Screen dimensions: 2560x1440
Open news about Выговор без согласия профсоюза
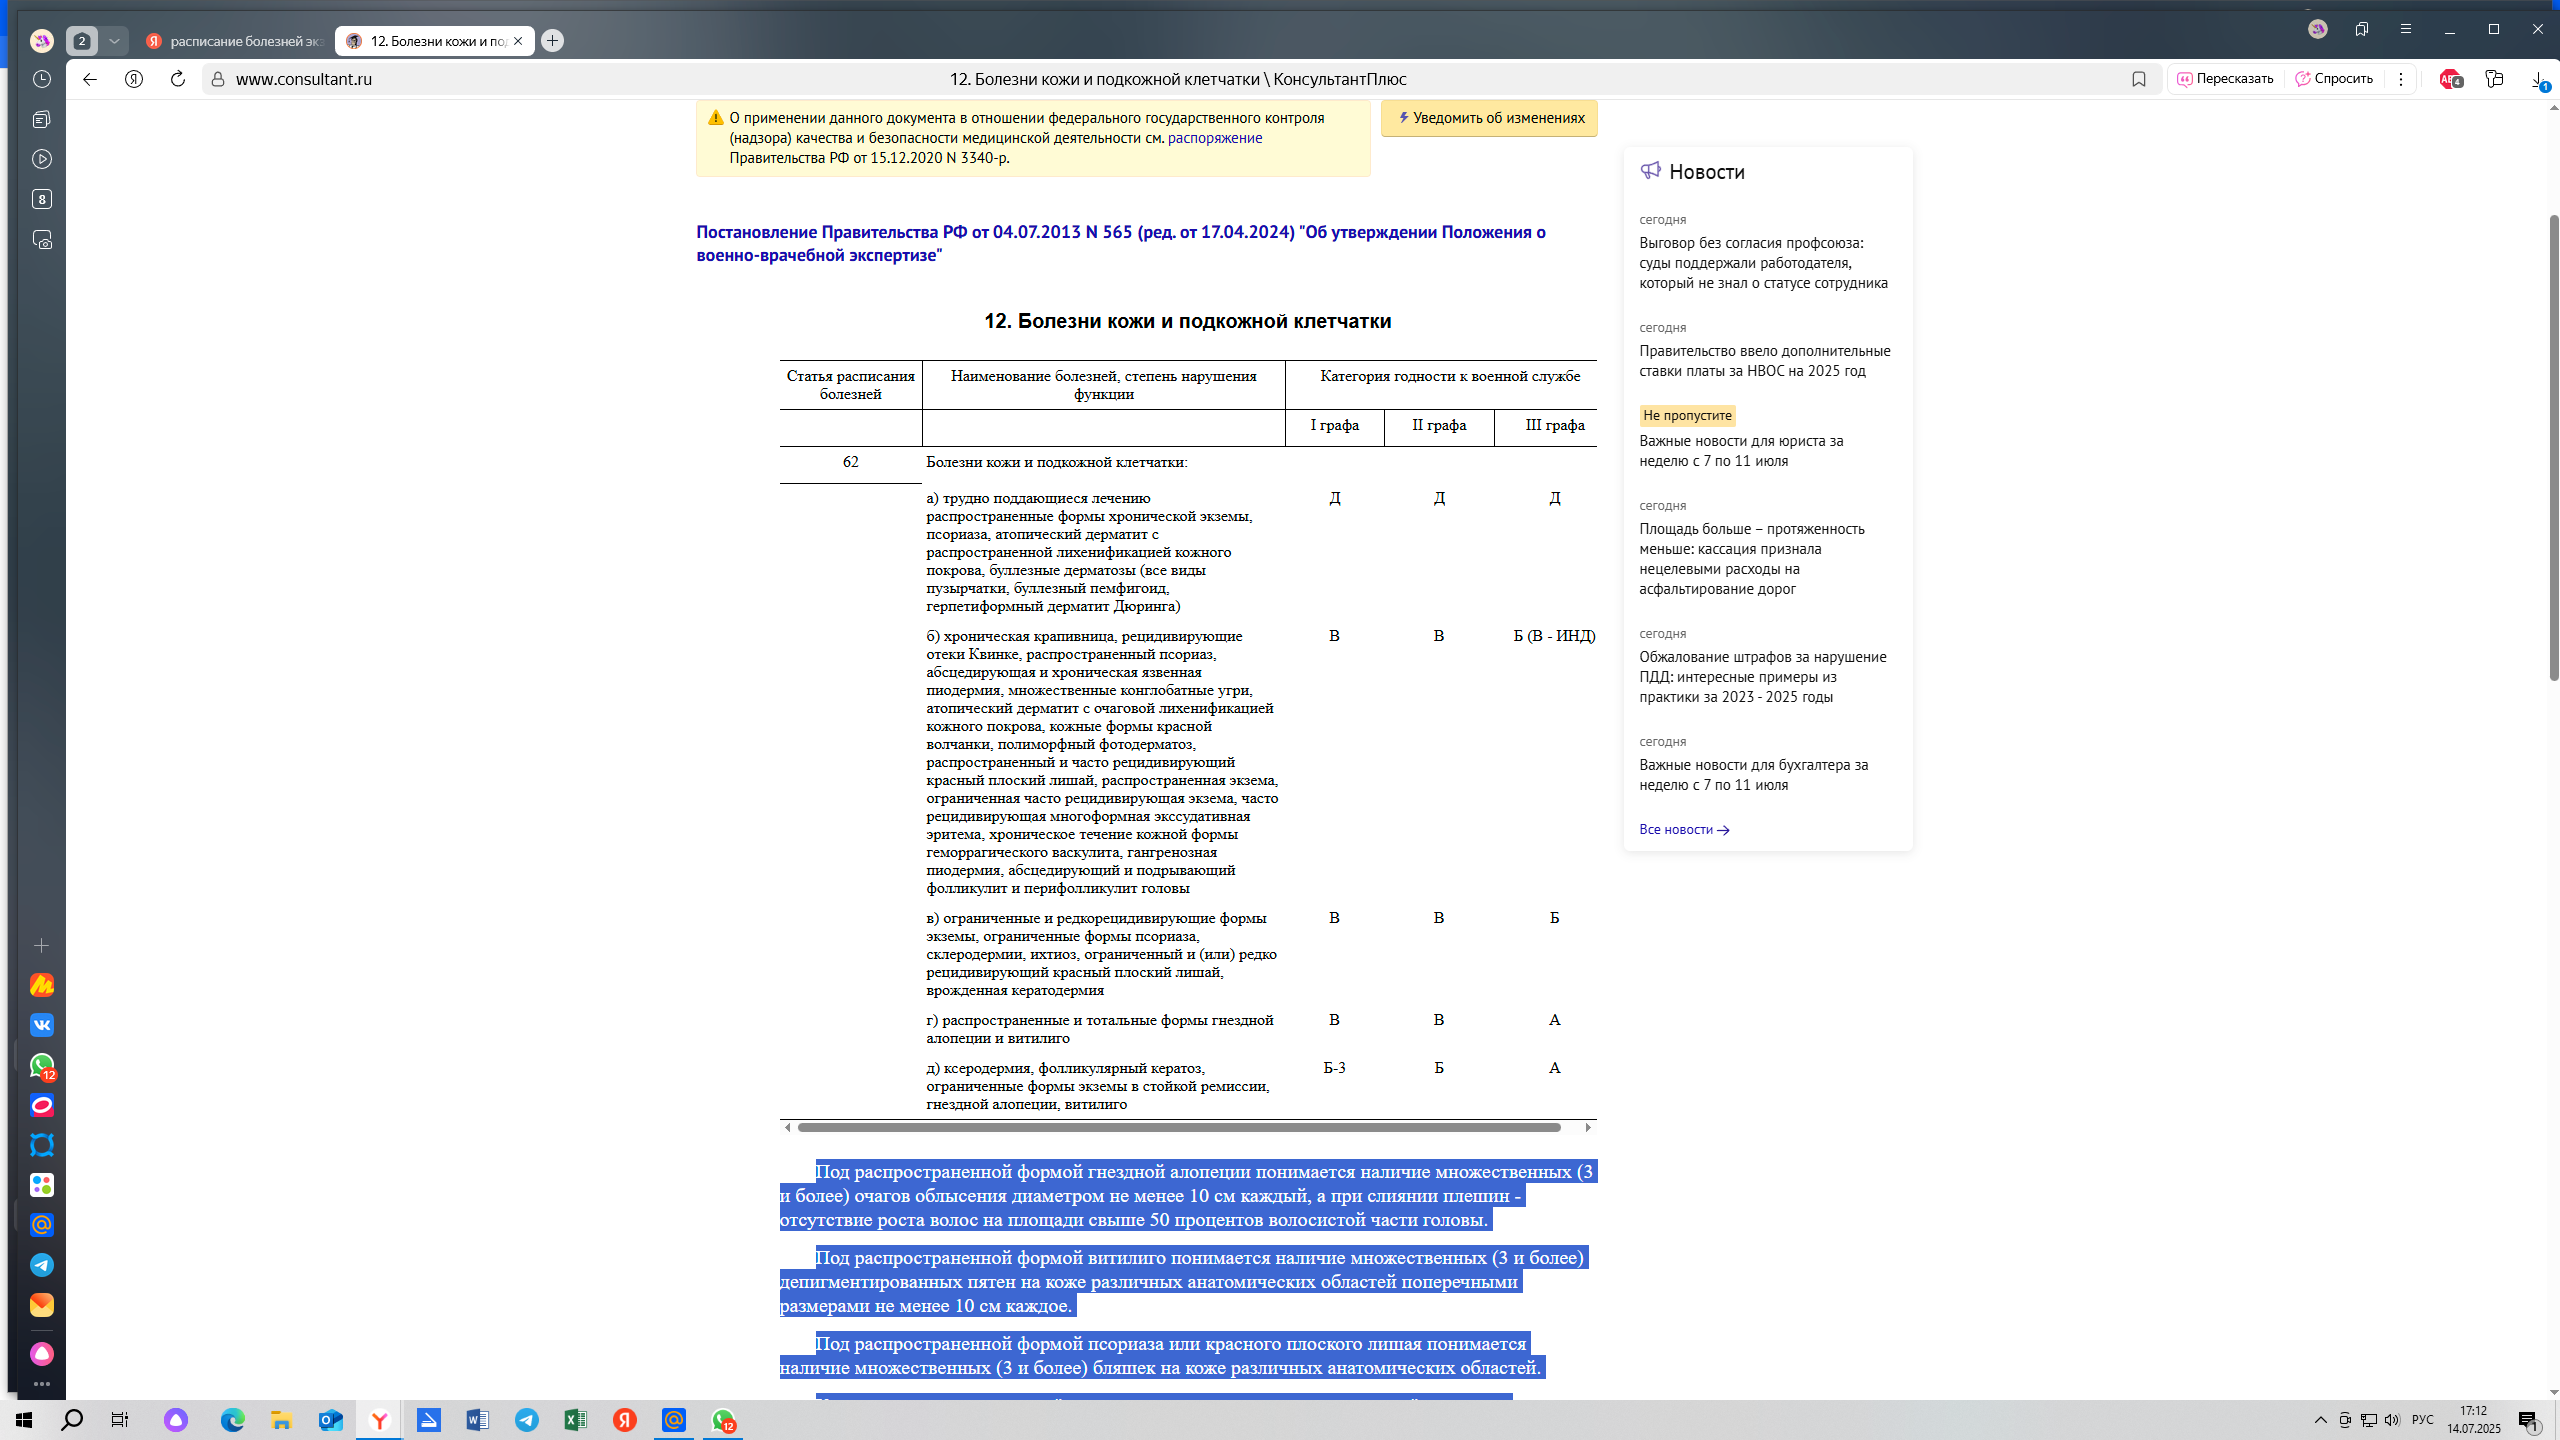tap(1763, 263)
